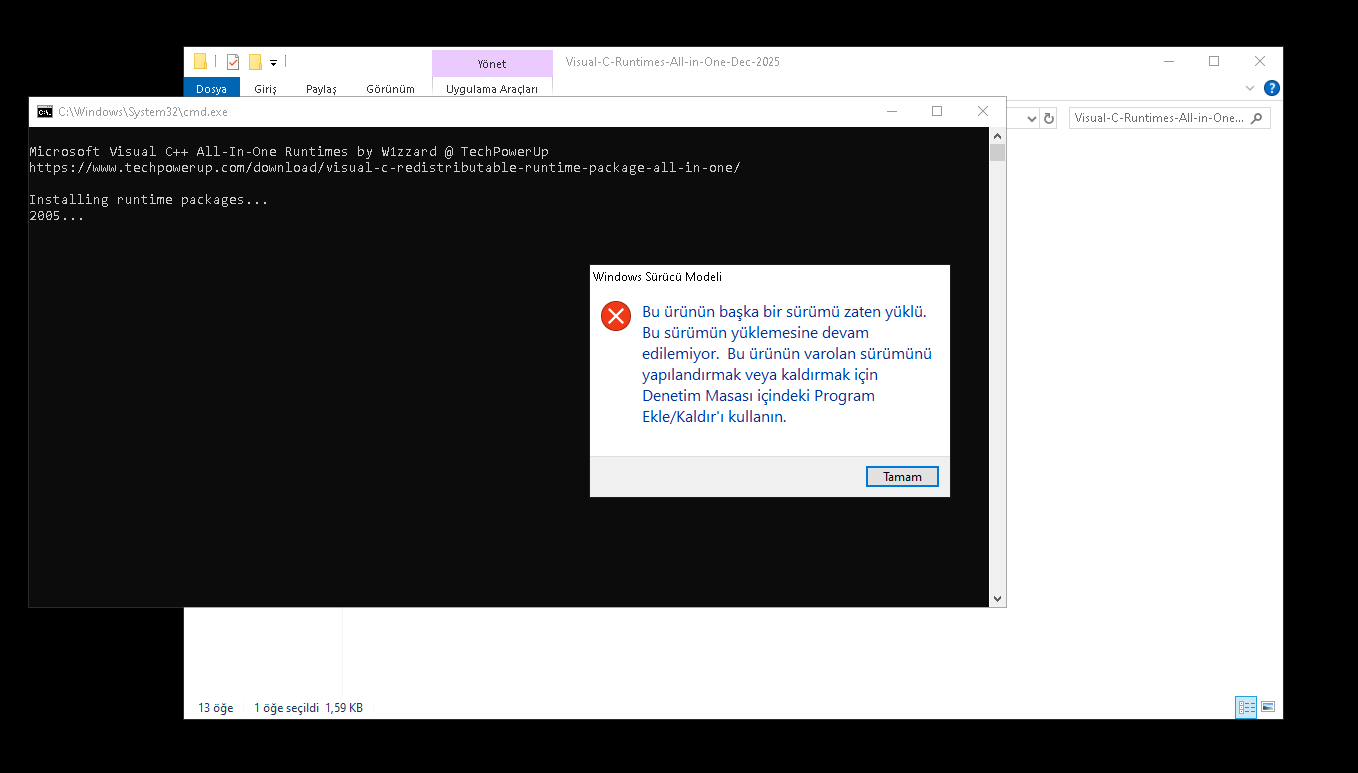Click the 'Windows Sürücü Modeli' dialog title
Viewport: 1358px width, 773px height.
657,277
